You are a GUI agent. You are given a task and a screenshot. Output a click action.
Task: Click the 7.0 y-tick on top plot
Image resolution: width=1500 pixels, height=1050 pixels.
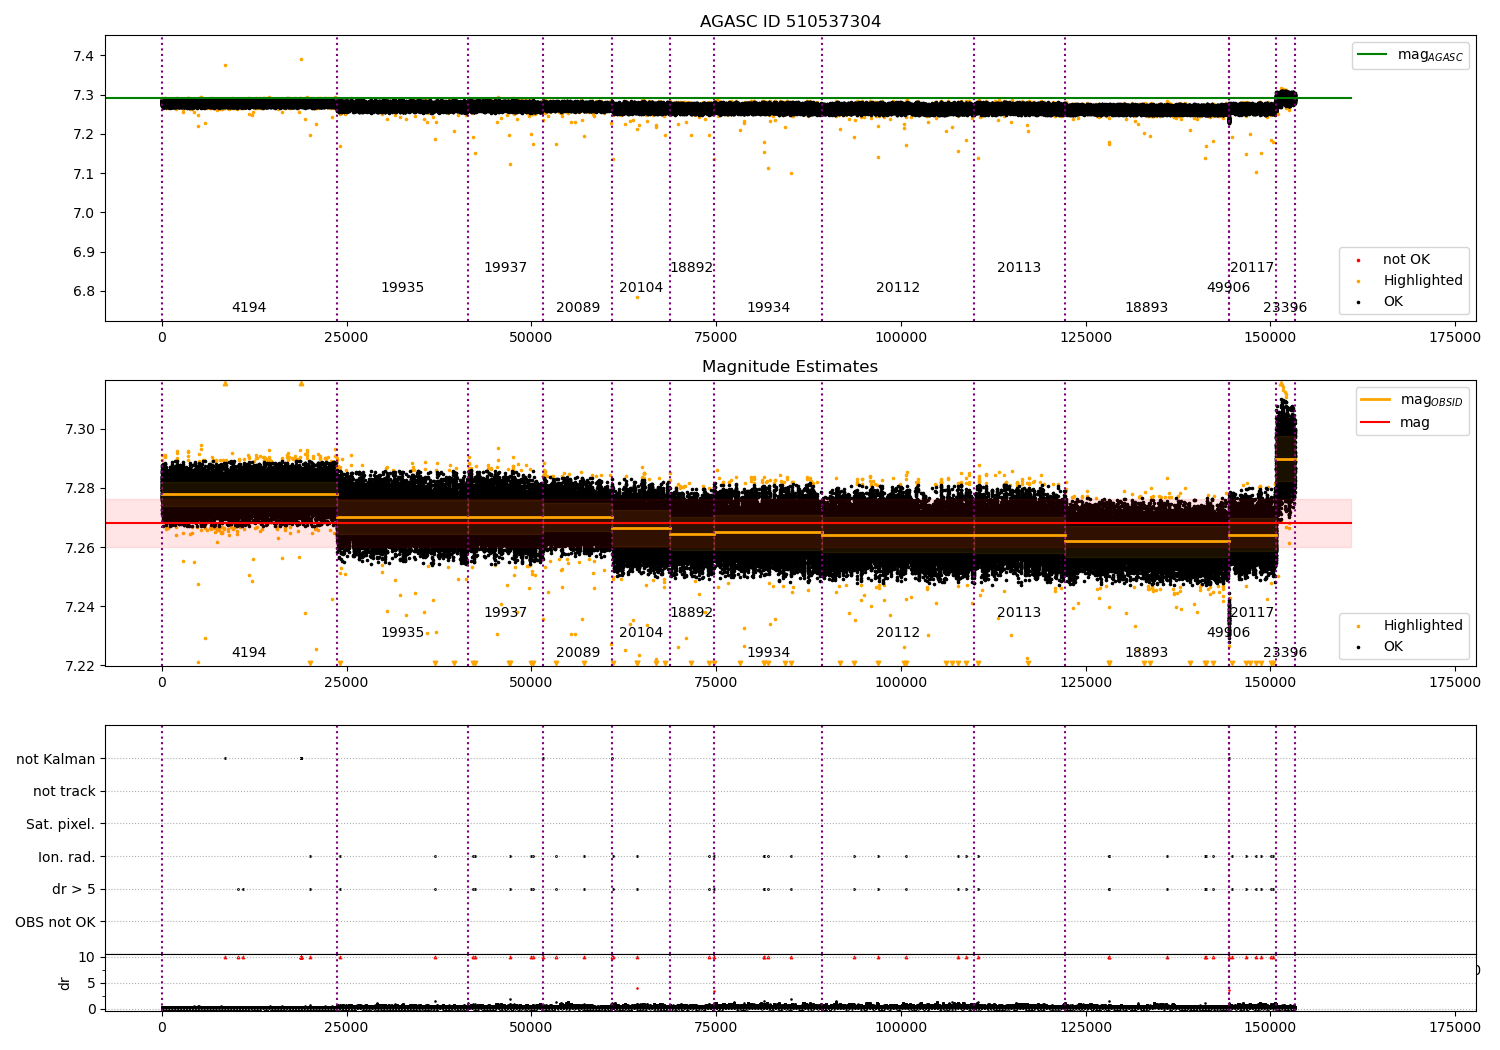point(84,213)
